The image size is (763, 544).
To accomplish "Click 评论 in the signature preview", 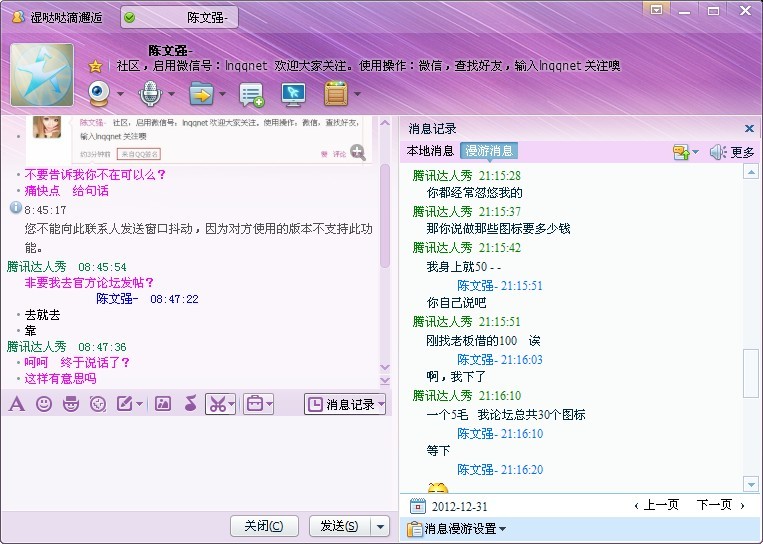I will (339, 154).
